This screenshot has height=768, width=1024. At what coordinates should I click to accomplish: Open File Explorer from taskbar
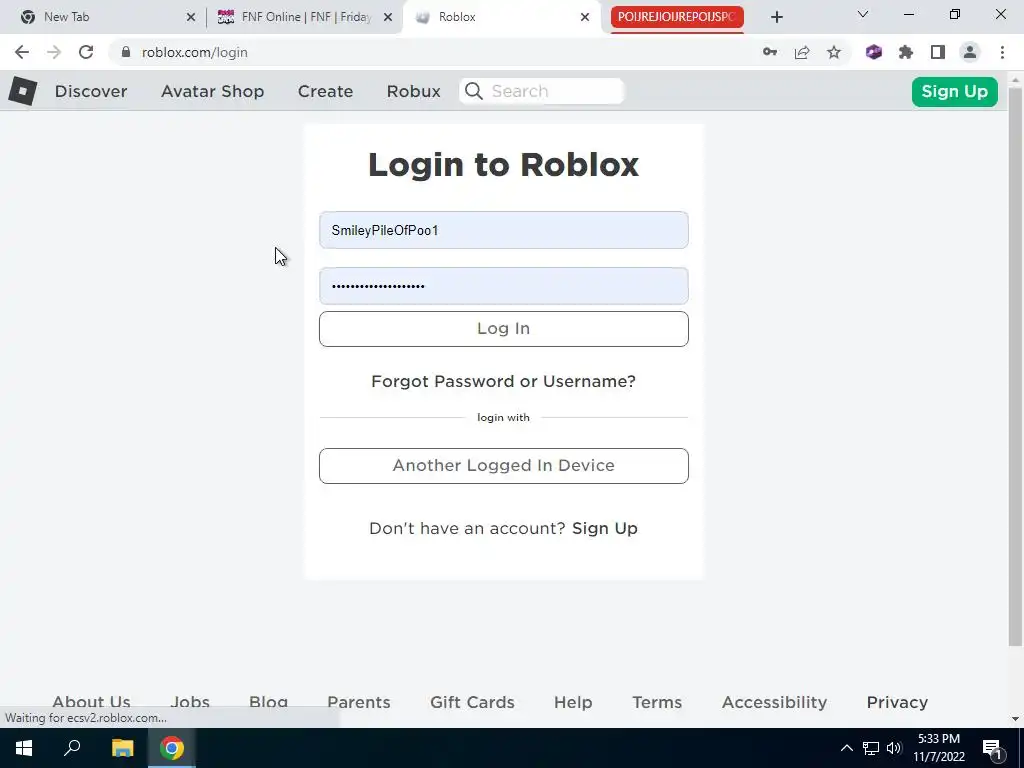point(122,748)
